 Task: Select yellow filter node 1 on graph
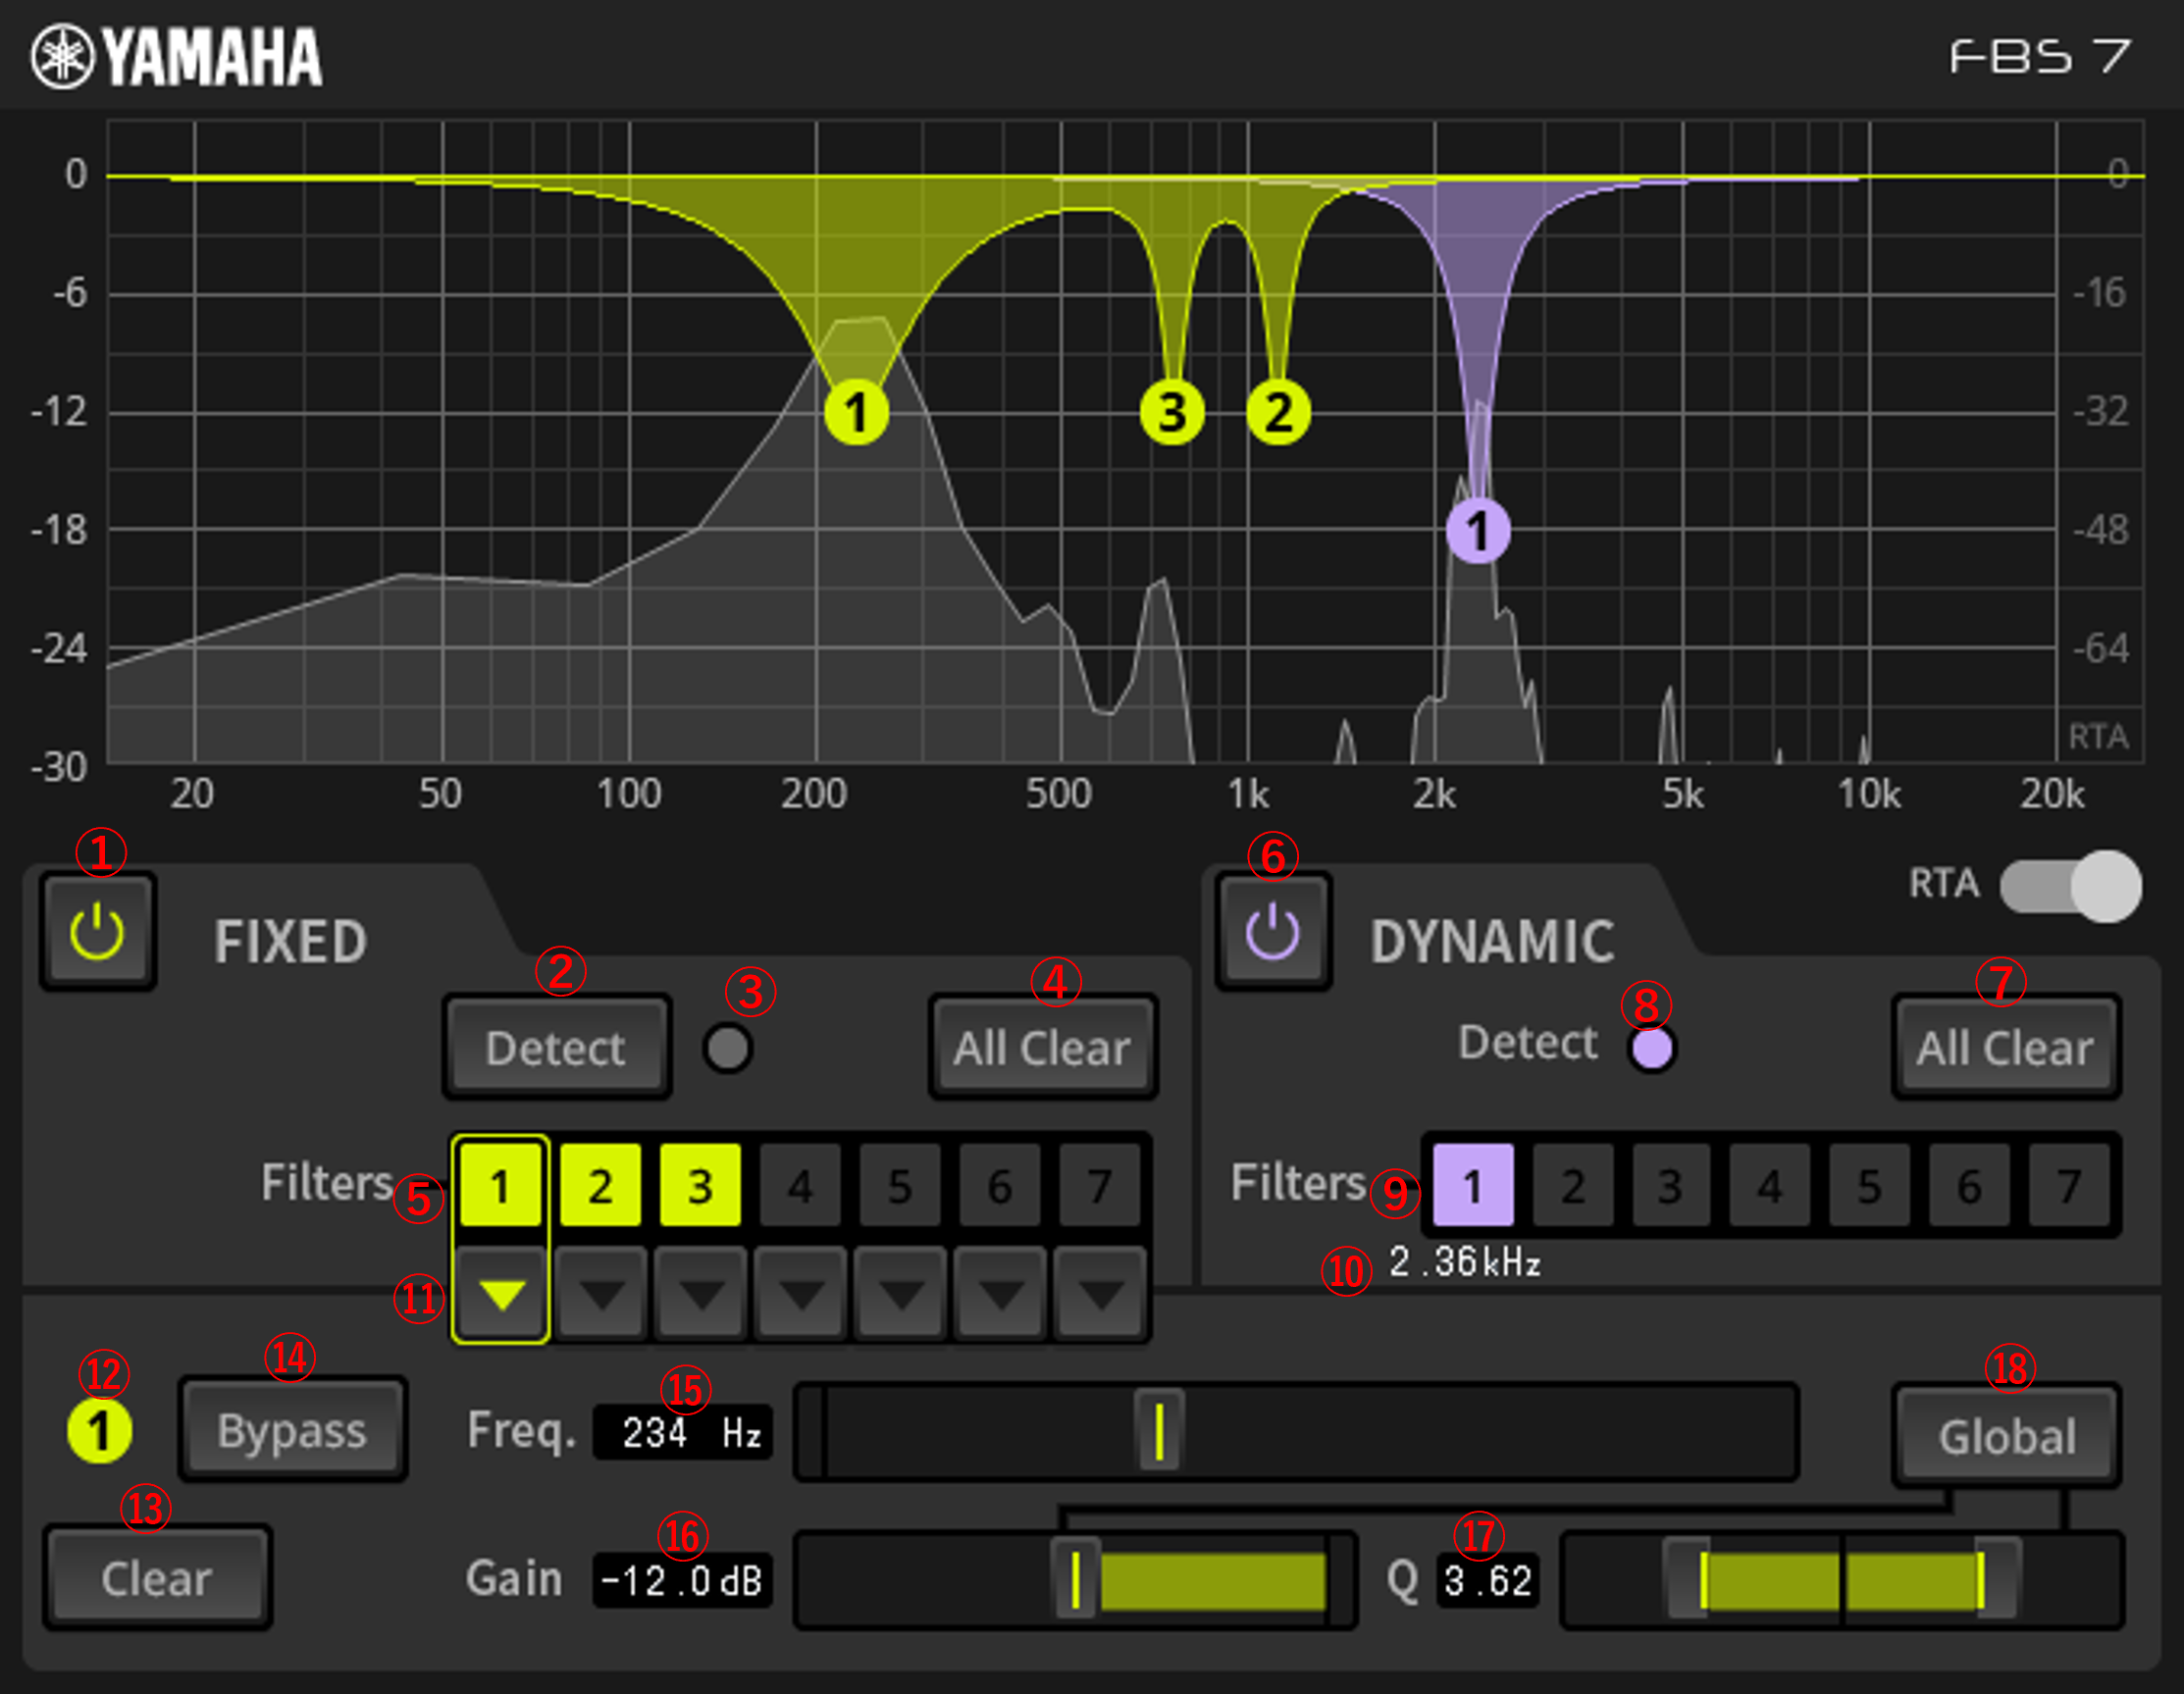(856, 412)
